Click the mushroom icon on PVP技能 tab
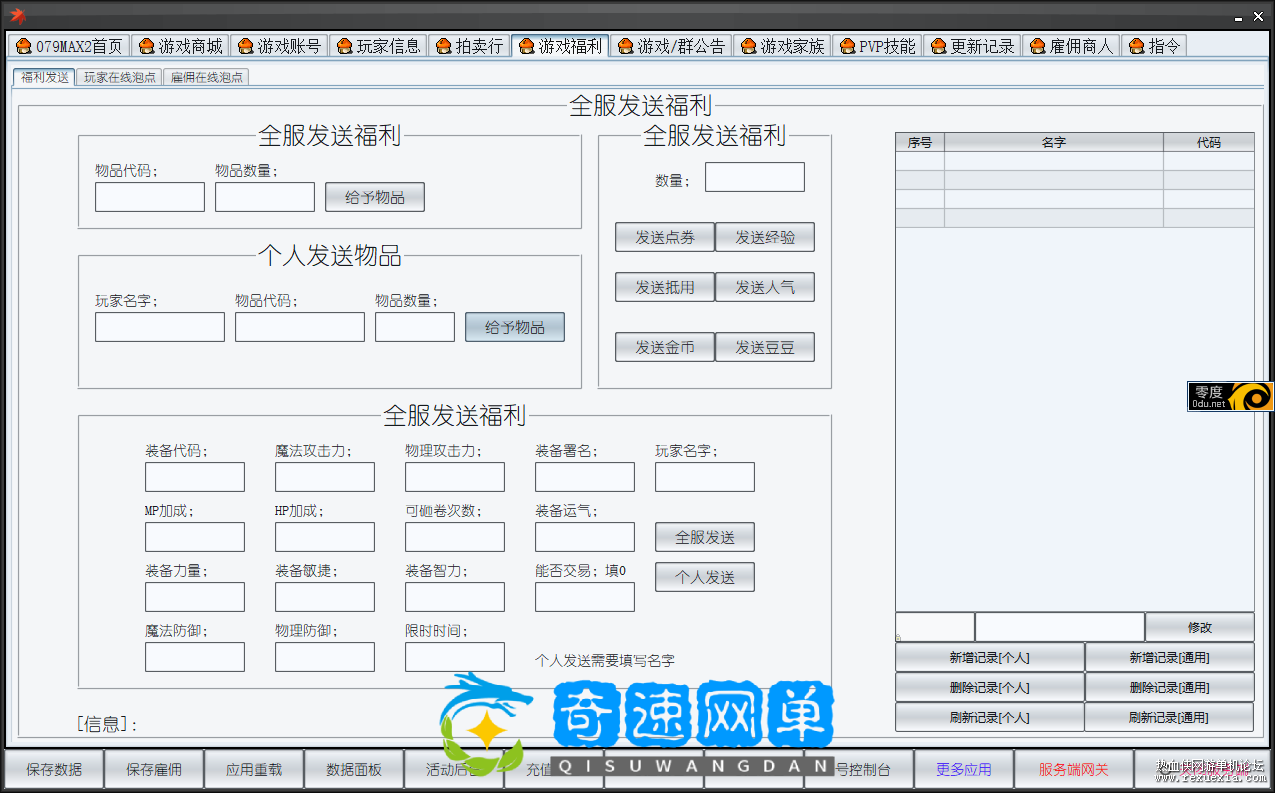Viewport: 1275px width, 793px height. (846, 46)
